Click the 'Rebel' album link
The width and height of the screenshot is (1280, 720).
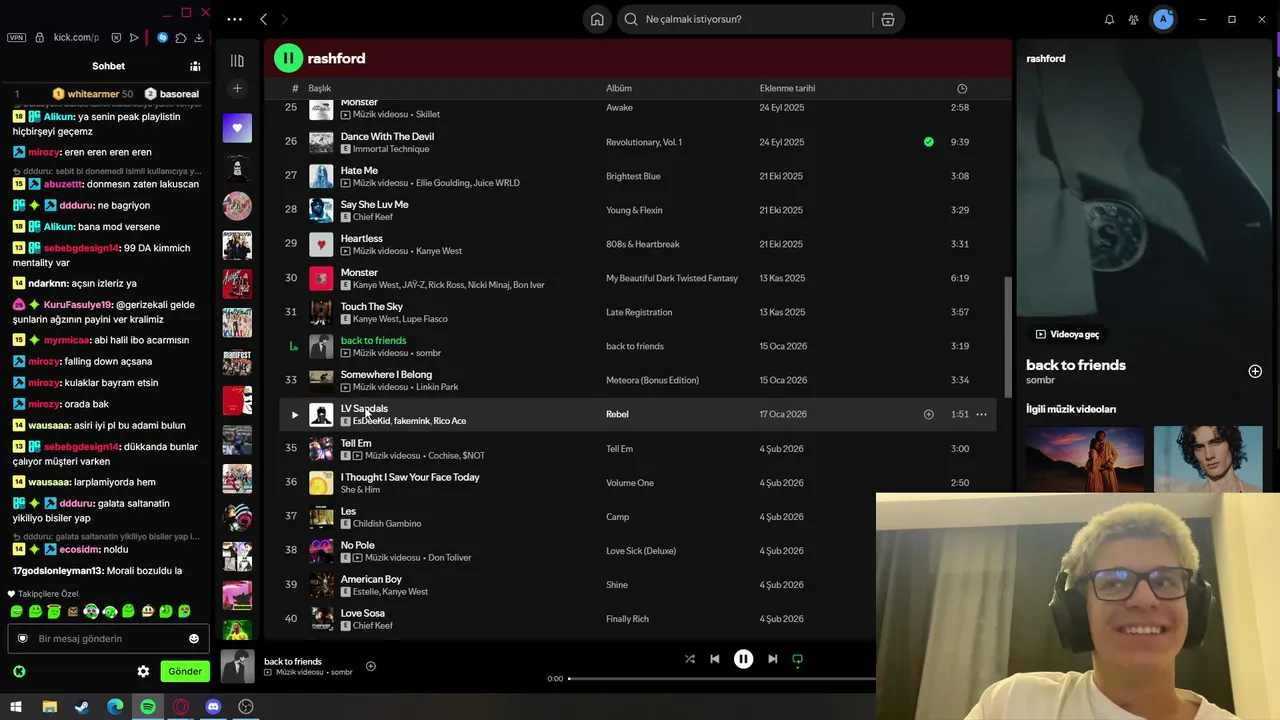(617, 414)
